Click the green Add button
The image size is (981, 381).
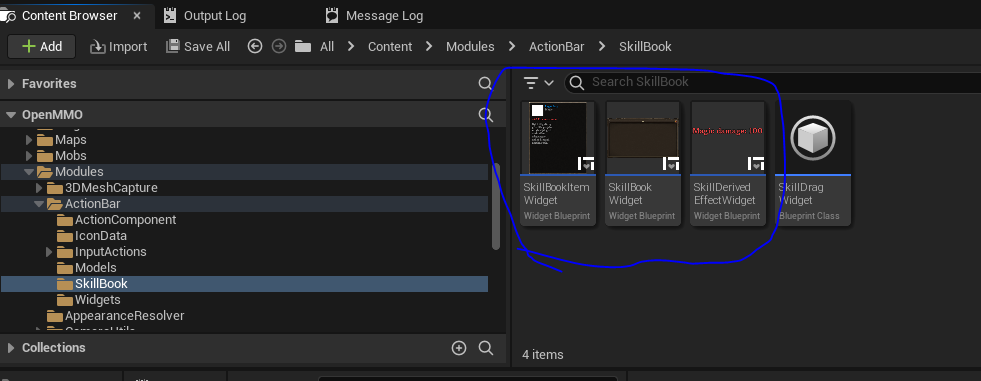(x=42, y=46)
